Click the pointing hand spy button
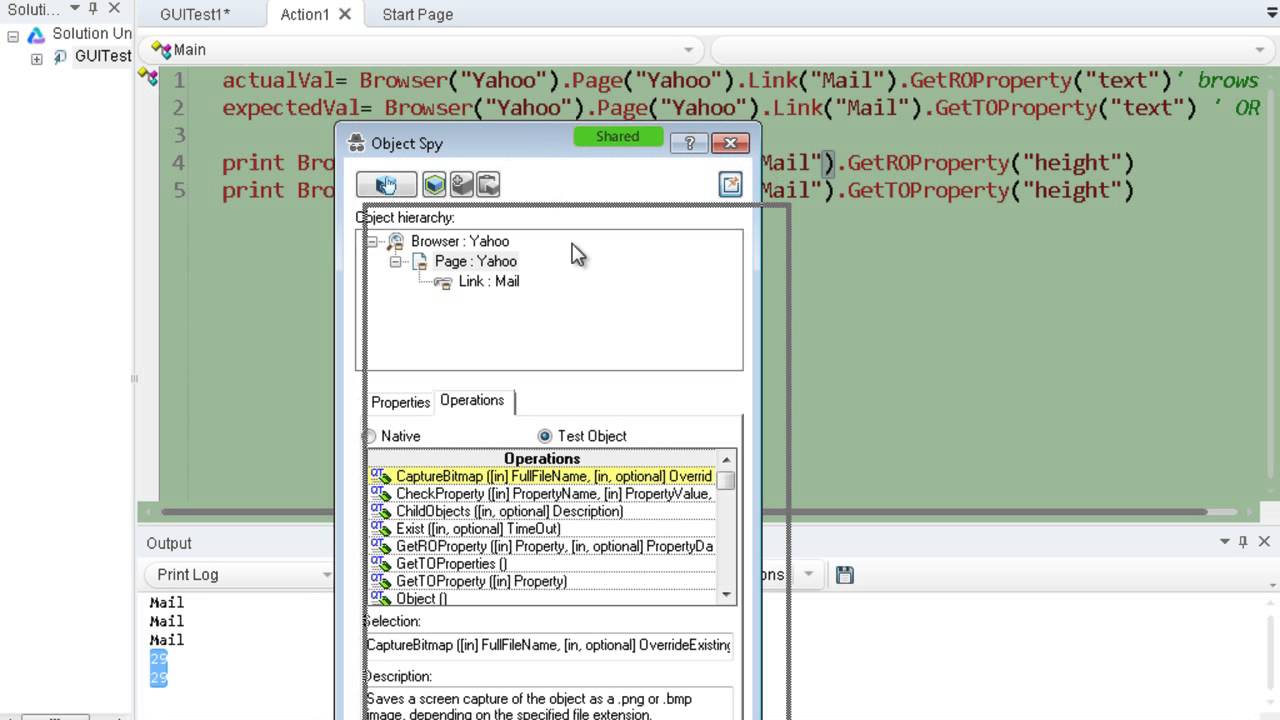The height and width of the screenshot is (720, 1280). [x=386, y=185]
